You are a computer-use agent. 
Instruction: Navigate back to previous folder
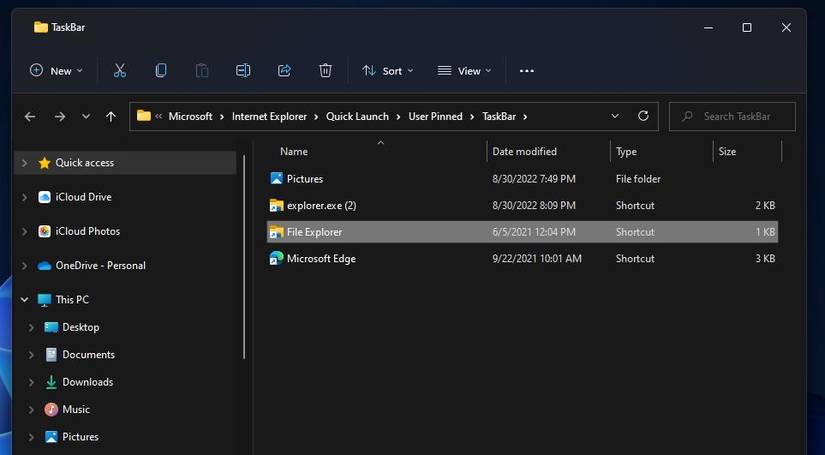[x=30, y=116]
